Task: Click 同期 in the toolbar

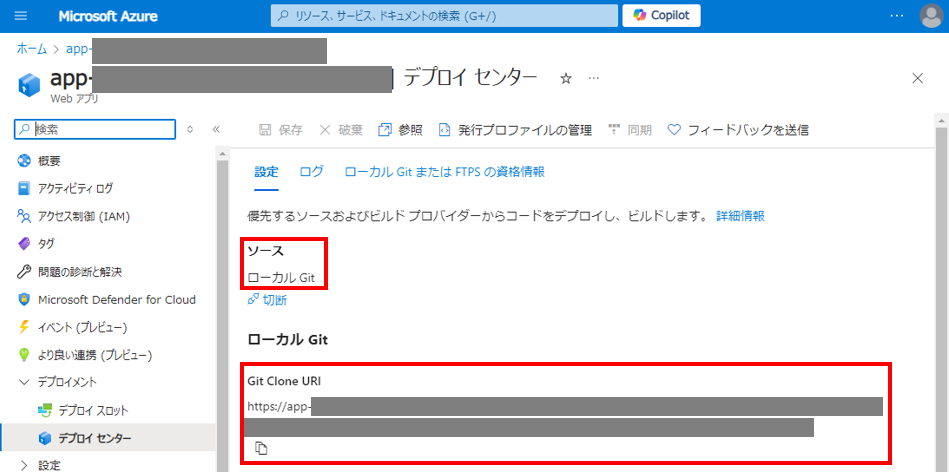Action: [x=629, y=129]
